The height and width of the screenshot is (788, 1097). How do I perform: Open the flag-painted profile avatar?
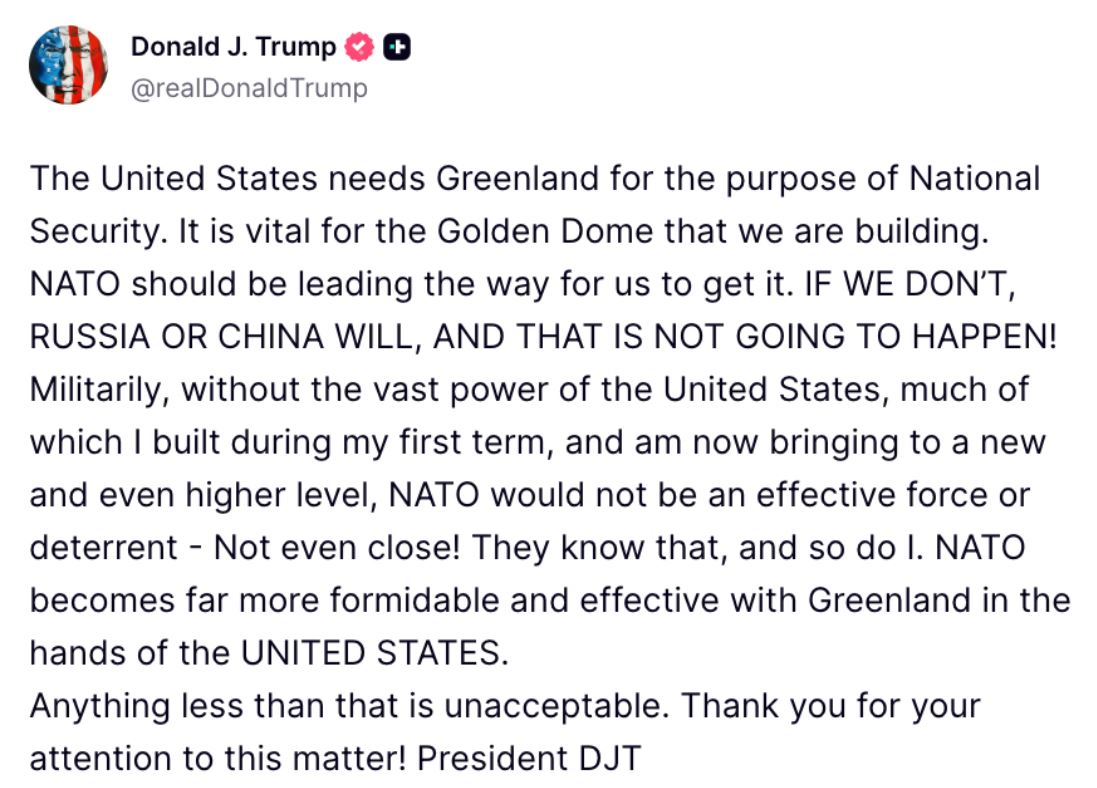coord(68,66)
